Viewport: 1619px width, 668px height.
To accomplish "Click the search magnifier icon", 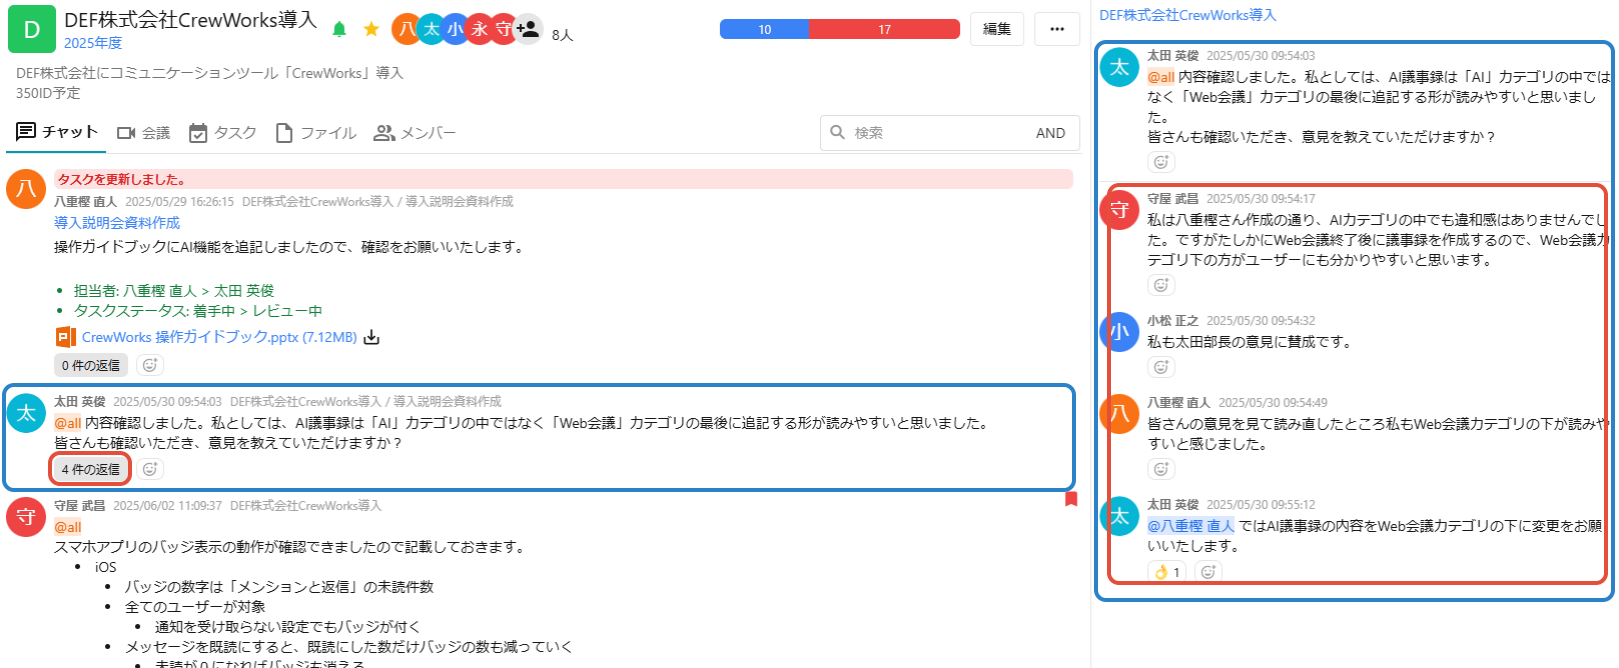I will coord(838,132).
